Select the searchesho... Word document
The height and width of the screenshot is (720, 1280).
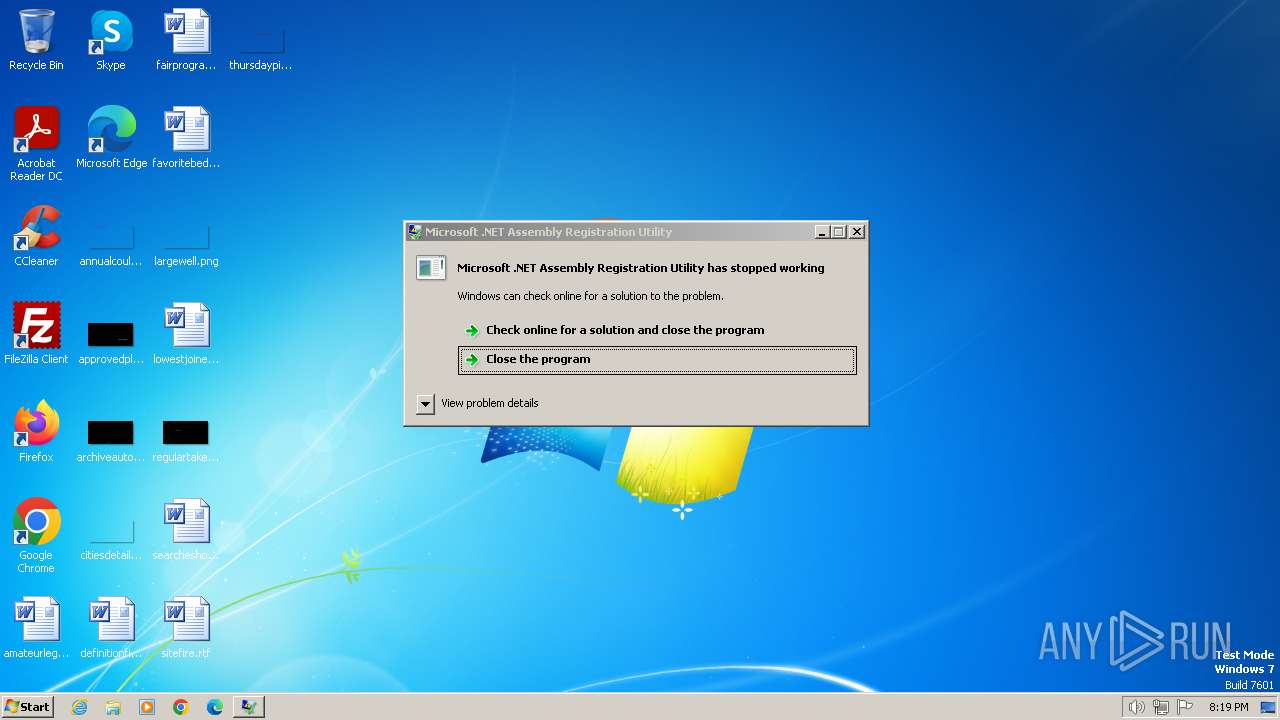186,530
